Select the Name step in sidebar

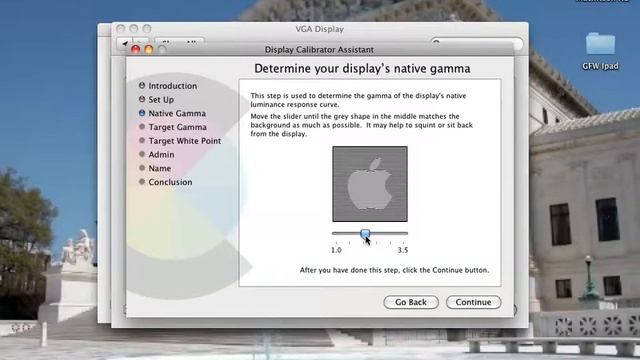point(155,168)
